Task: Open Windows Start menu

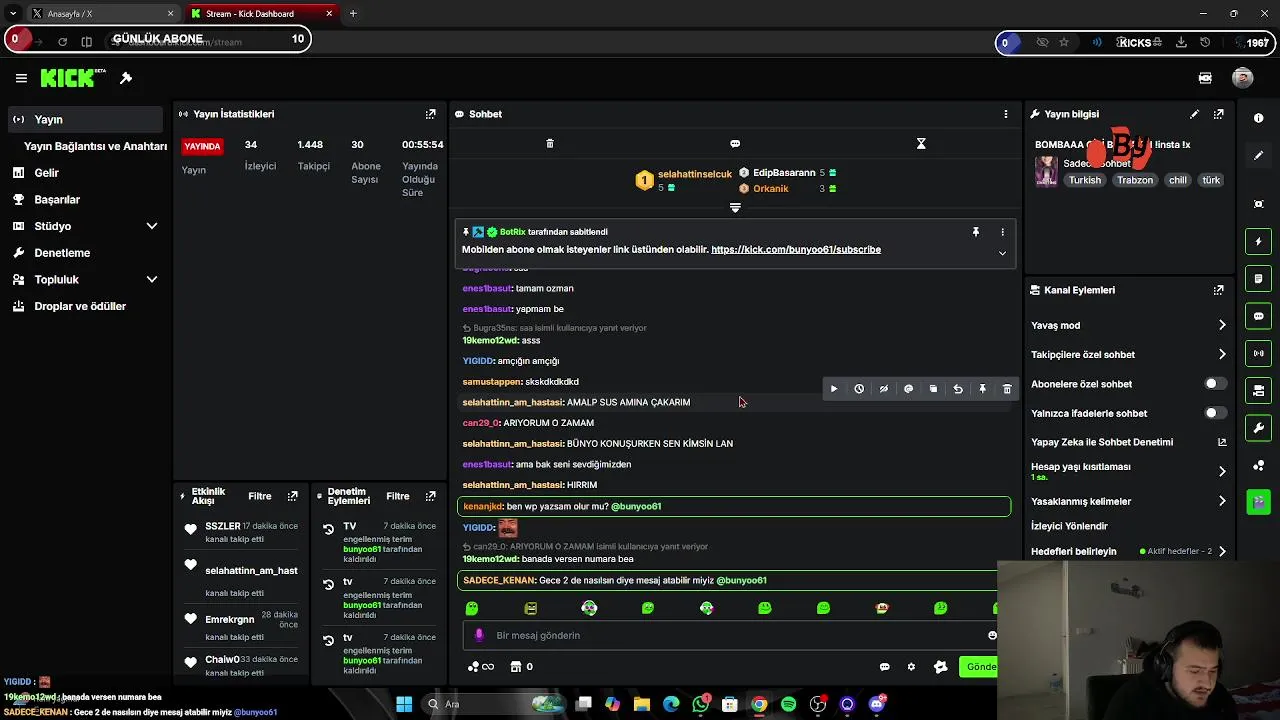Action: pyautogui.click(x=404, y=704)
